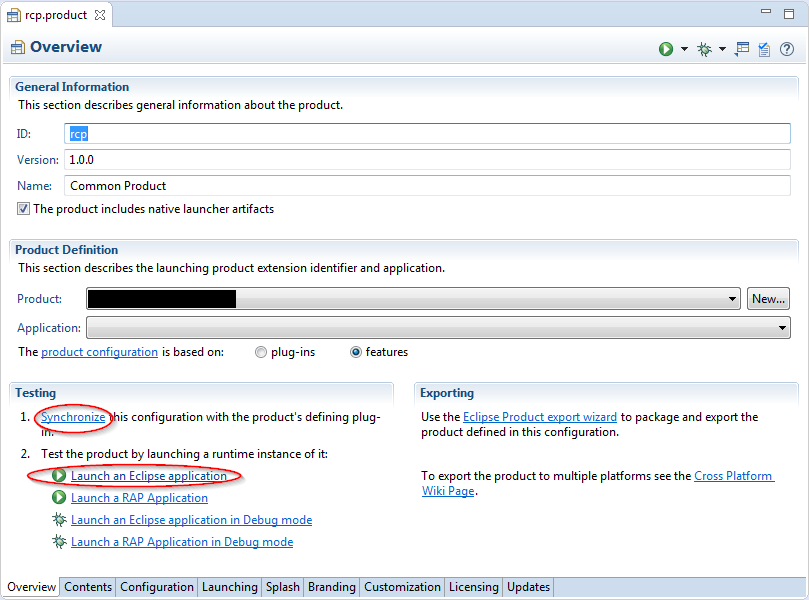Click the Version field showing 1.0.0

pos(427,159)
